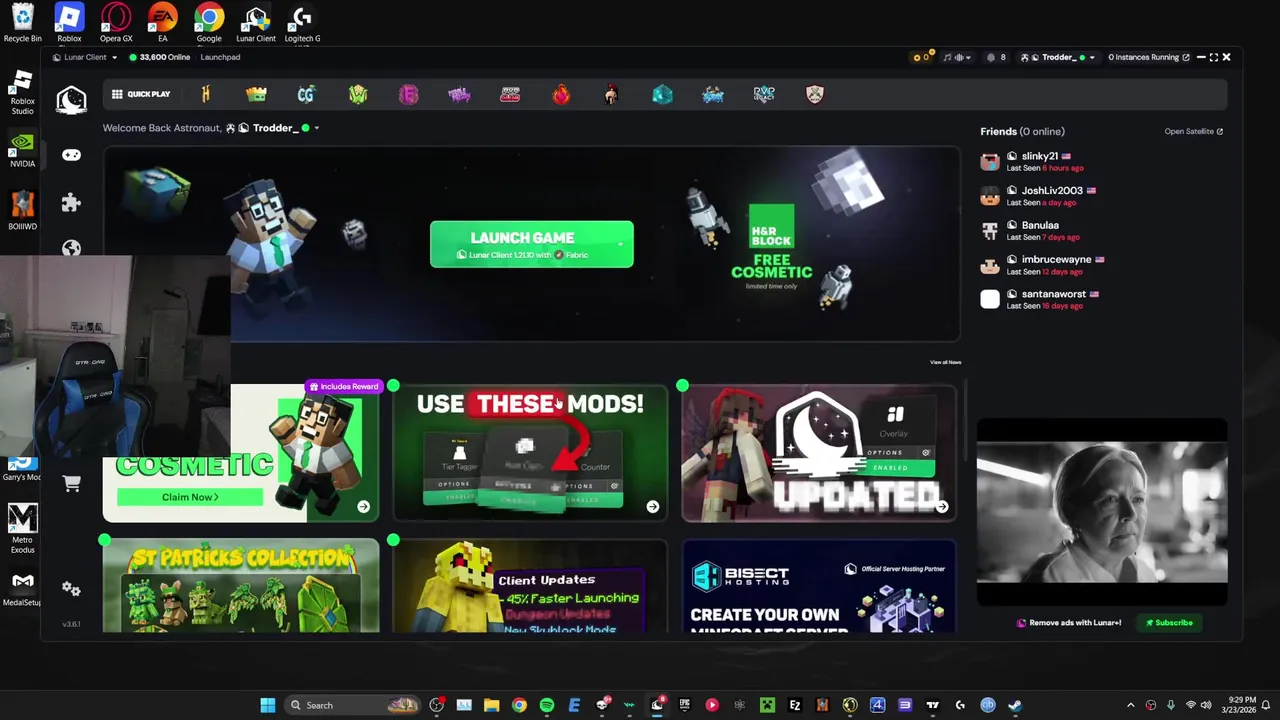The image size is (1280, 720).
Task: Open the coins balance in top bar
Action: point(921,57)
